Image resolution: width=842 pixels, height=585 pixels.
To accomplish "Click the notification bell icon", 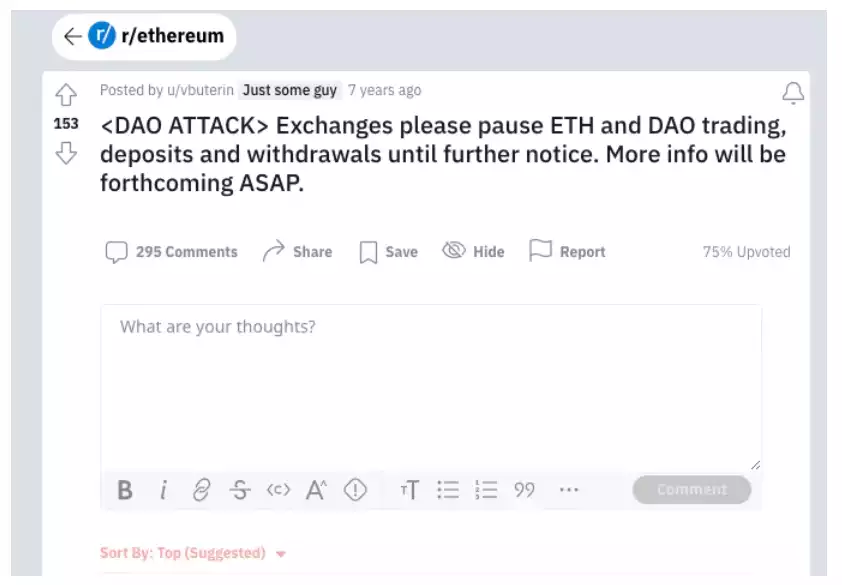I will 793,94.
